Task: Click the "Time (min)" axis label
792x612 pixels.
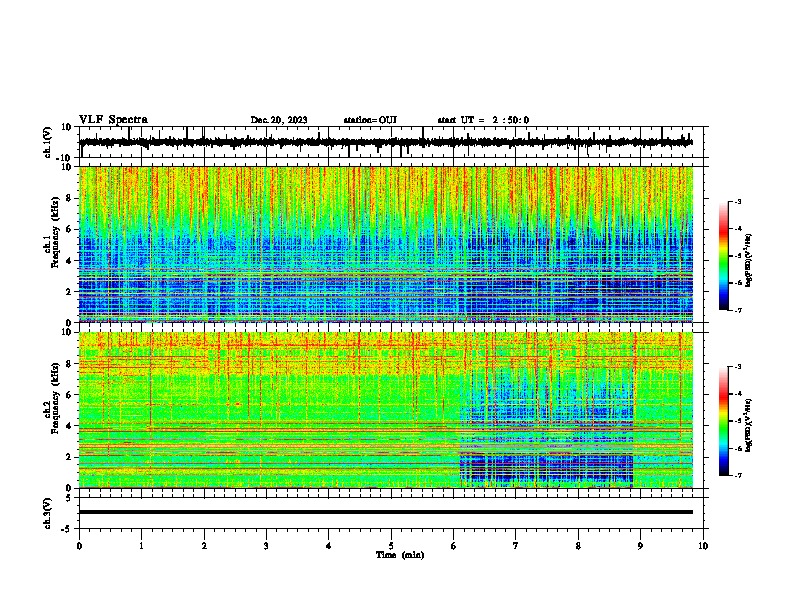Action: click(400, 555)
